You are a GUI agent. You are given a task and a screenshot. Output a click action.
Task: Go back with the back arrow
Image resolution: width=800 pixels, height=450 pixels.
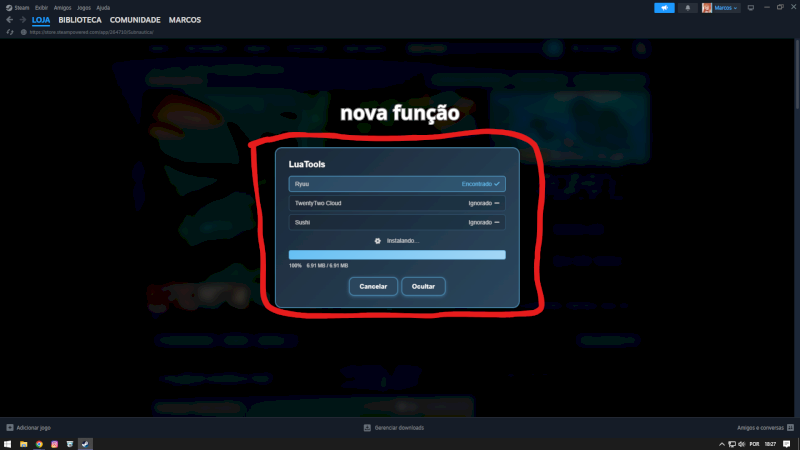(10, 20)
